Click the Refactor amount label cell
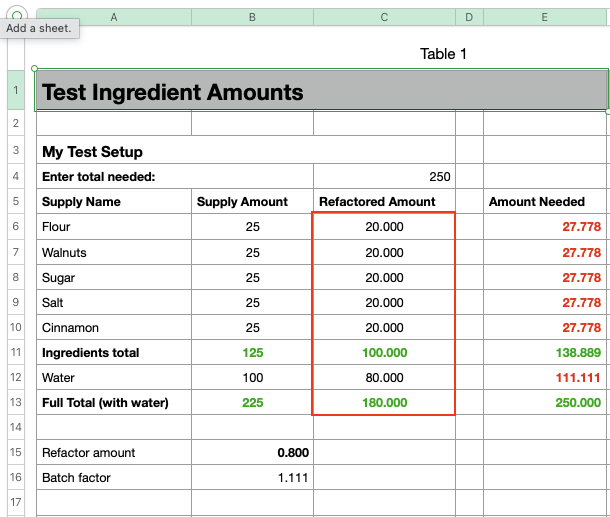 pyautogui.click(x=114, y=452)
